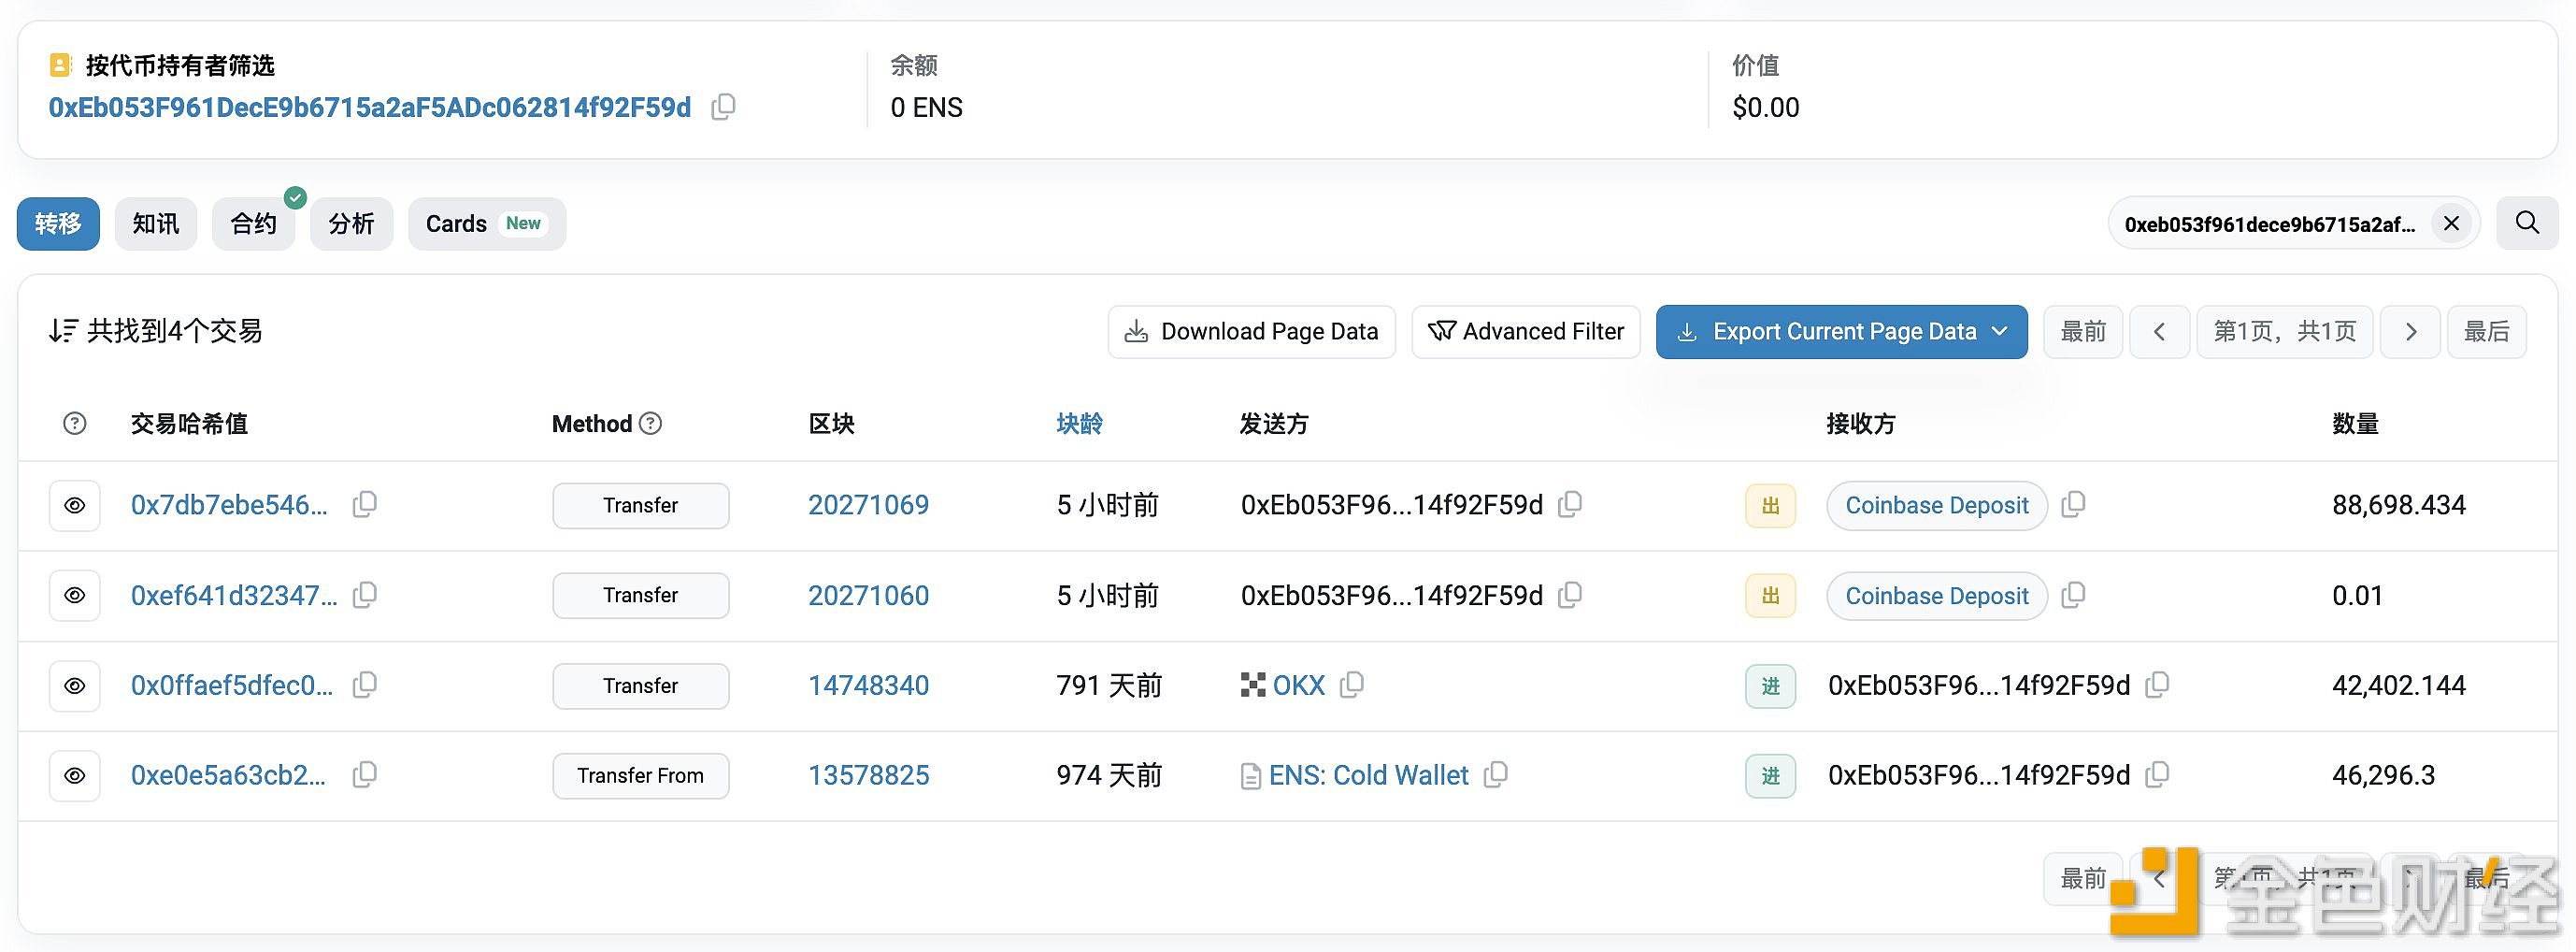Click the Method help question icon
2576x952 pixels.
[x=651, y=423]
